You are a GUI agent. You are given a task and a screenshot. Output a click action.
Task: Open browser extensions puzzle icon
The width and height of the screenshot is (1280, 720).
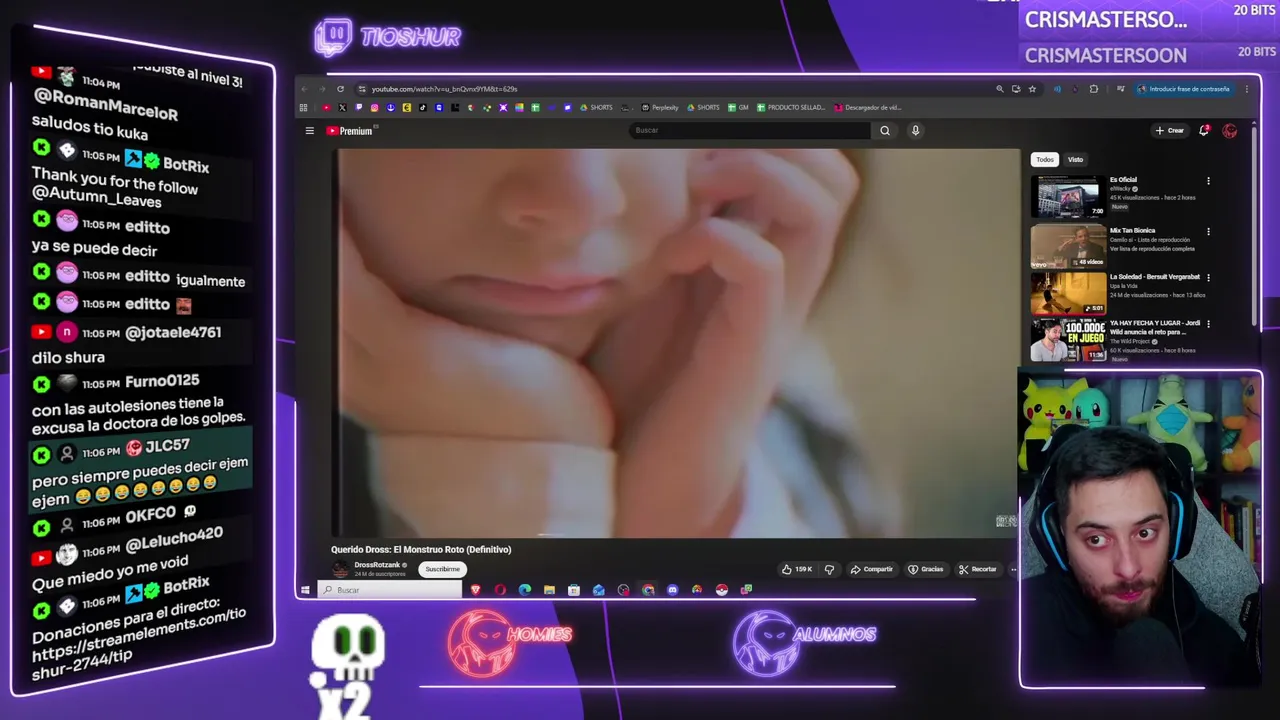[1093, 89]
